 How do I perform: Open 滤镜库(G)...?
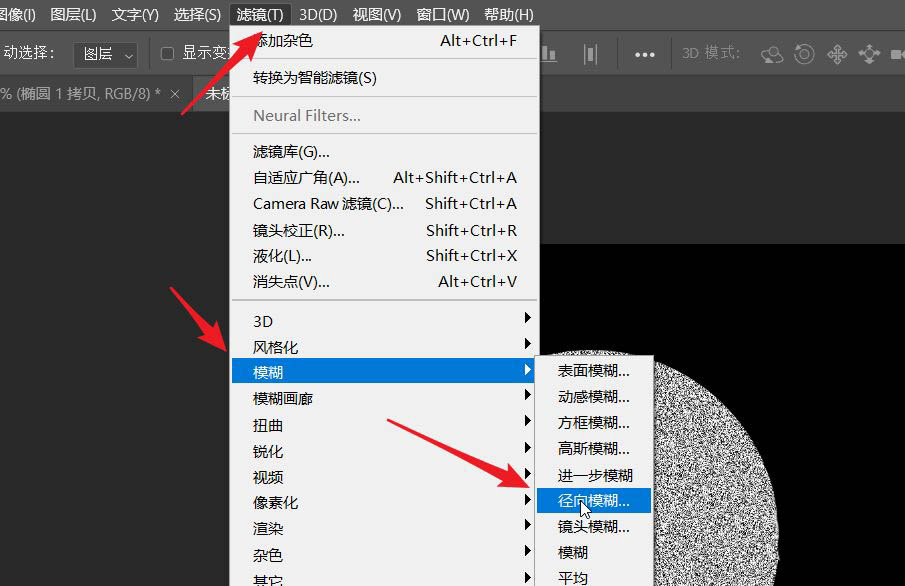(385, 152)
